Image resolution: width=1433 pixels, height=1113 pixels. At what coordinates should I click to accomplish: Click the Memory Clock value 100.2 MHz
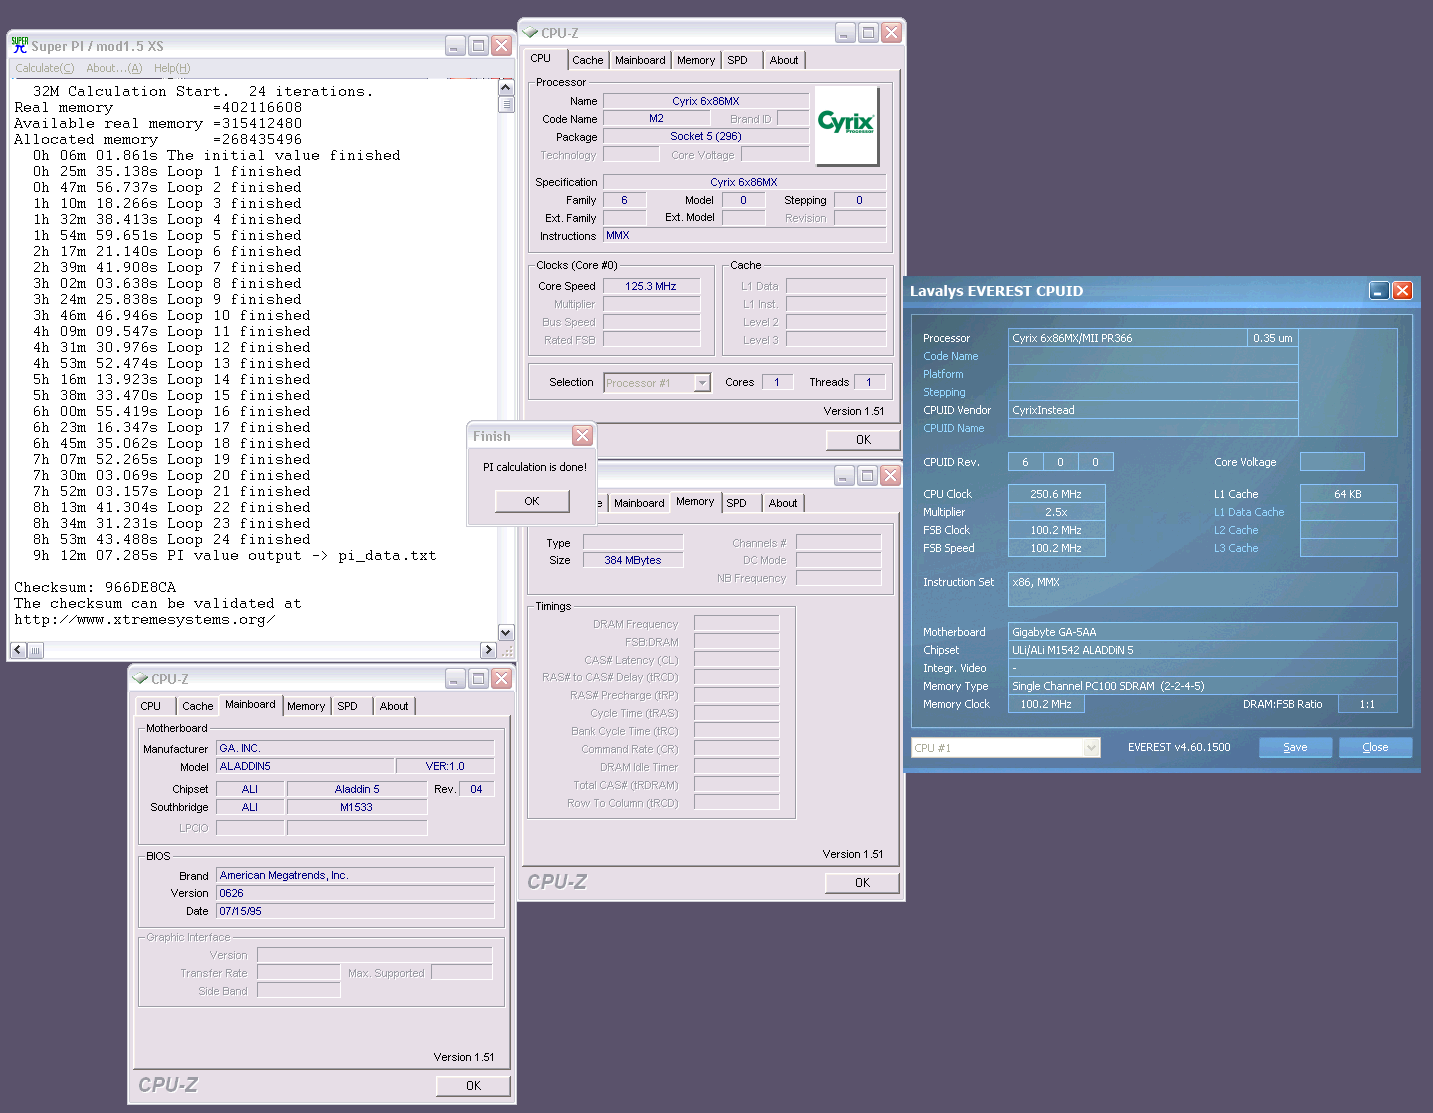tap(1046, 704)
